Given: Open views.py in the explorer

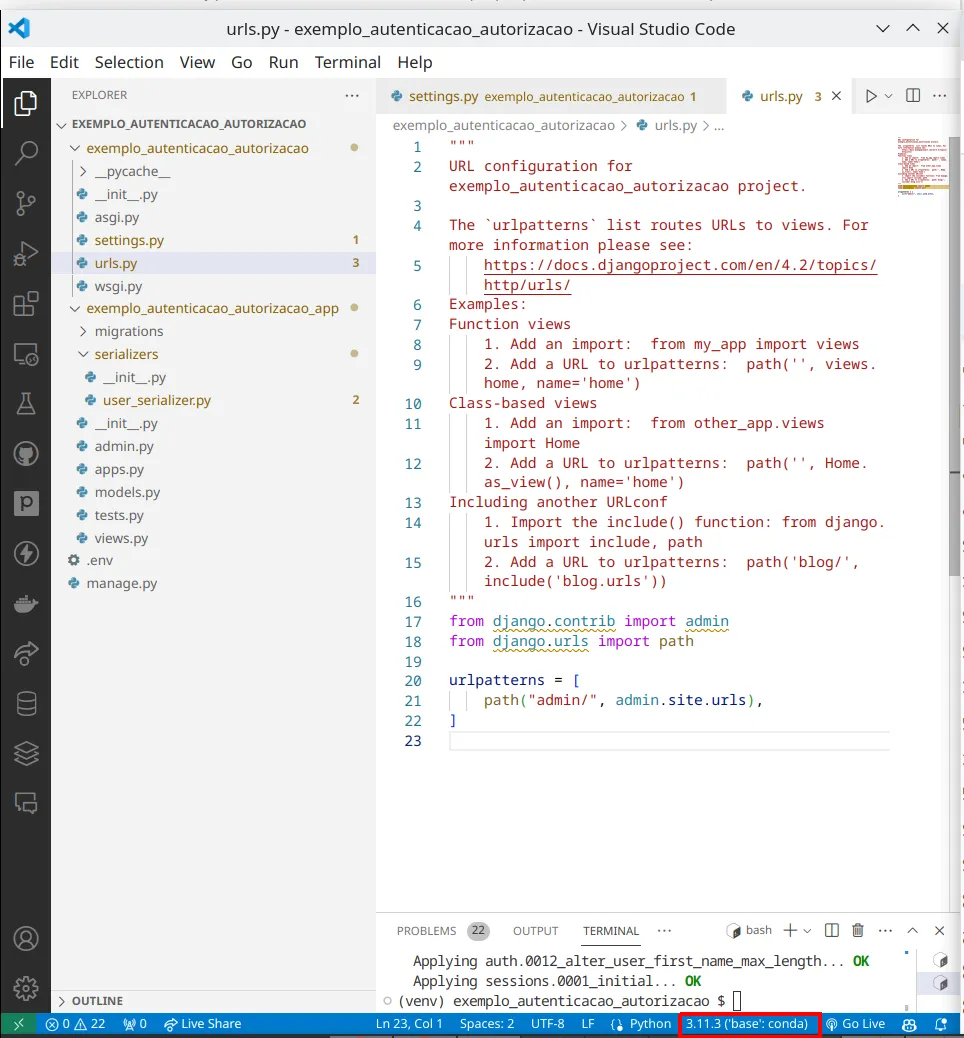Looking at the screenshot, I should [121, 538].
